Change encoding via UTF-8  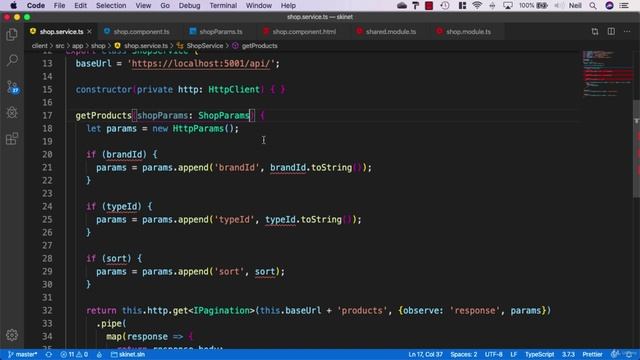click(x=493, y=354)
